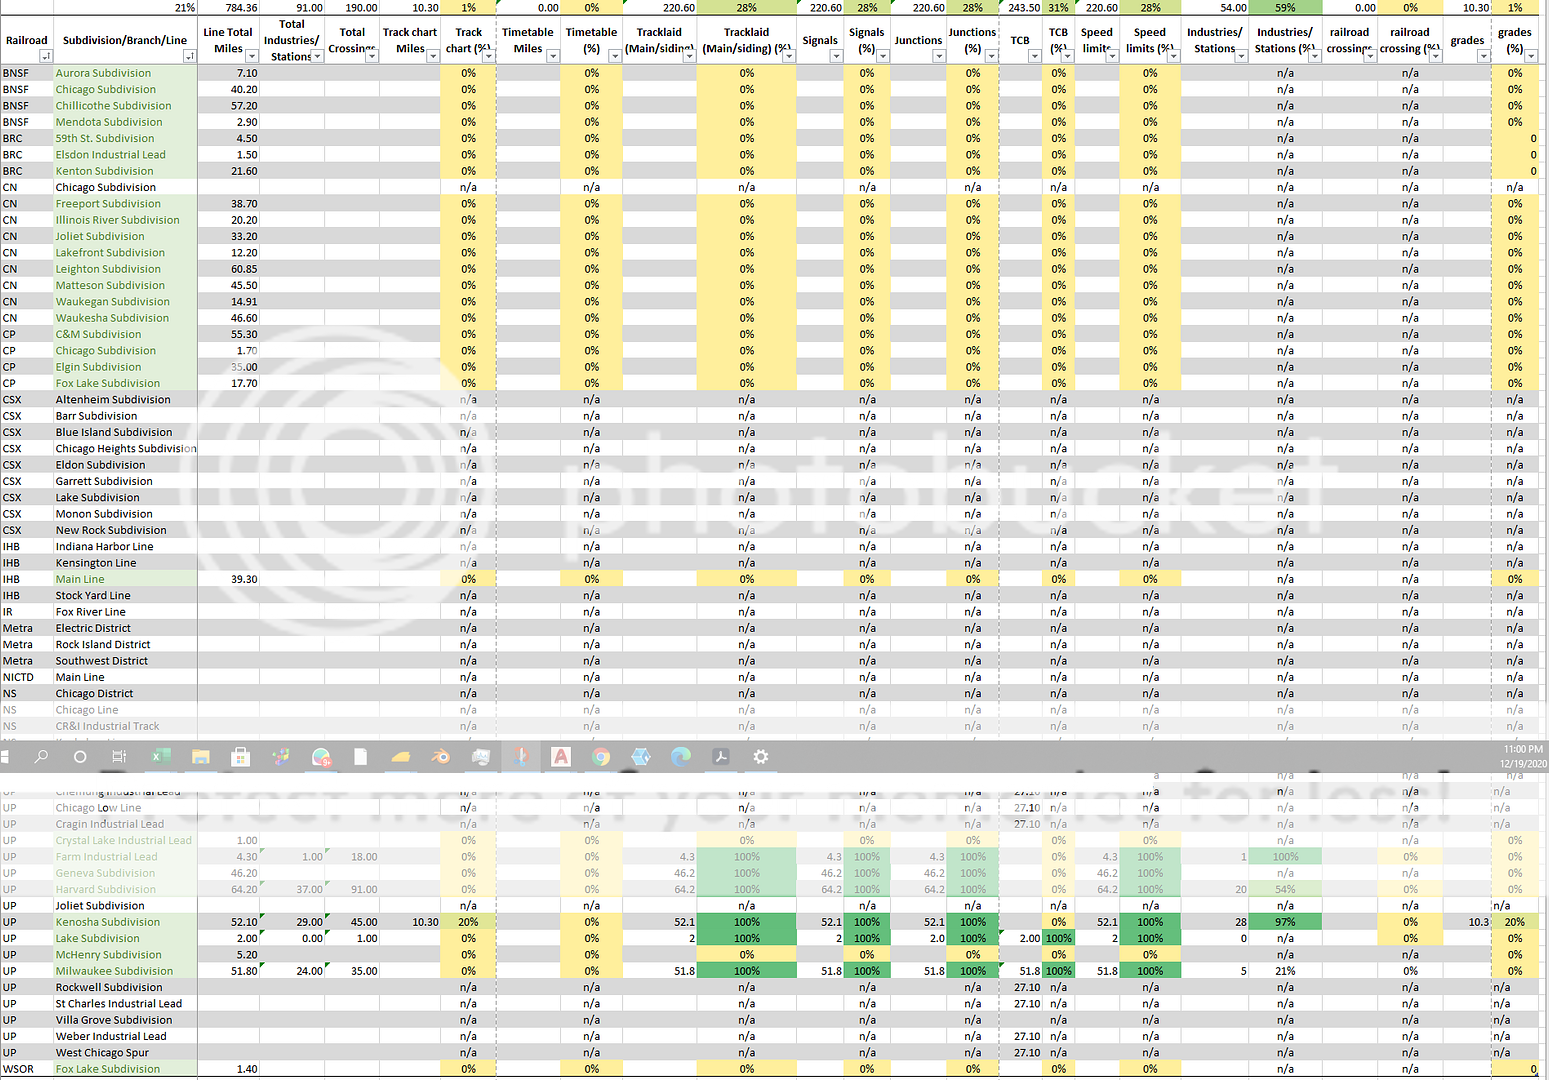Launch File Explorer from the taskbar

[x=200, y=757]
